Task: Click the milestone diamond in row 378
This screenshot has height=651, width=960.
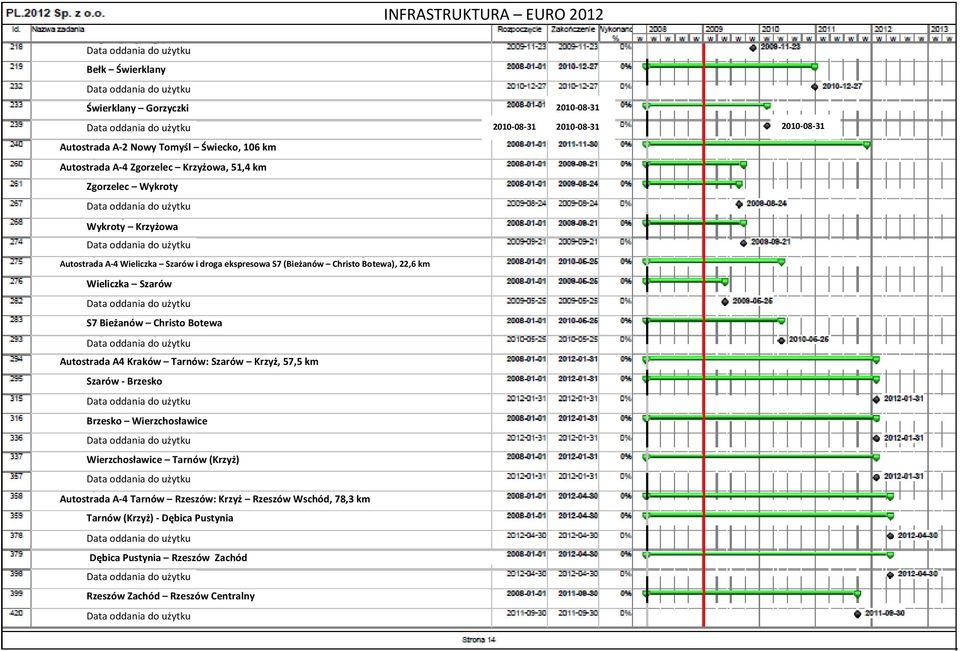Action: (890, 536)
